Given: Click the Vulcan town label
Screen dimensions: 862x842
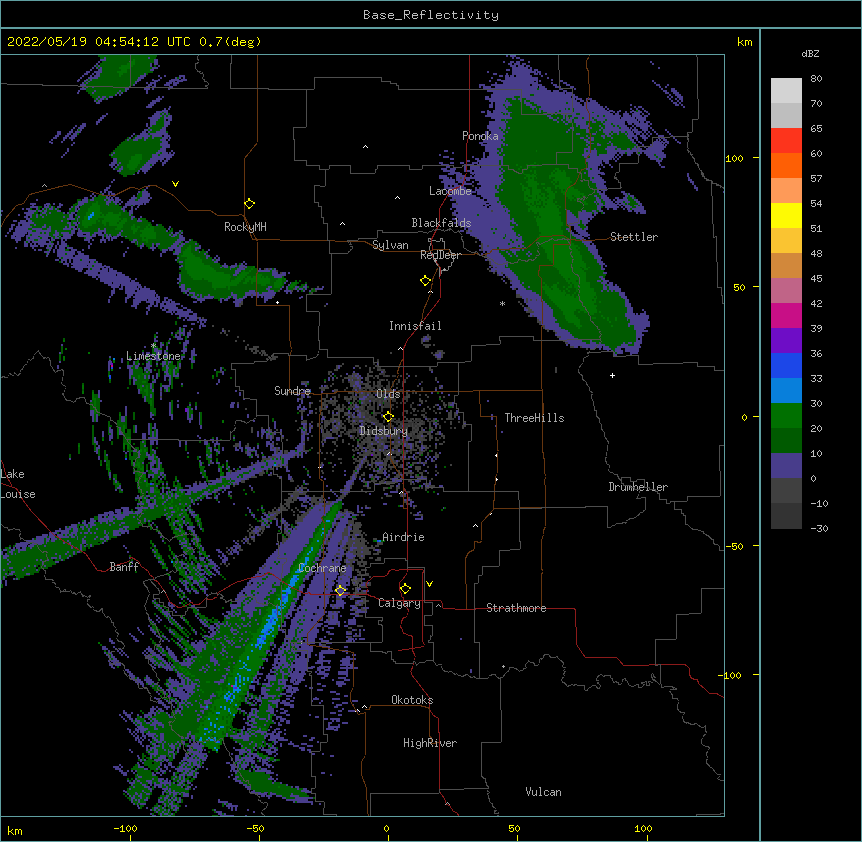Looking at the screenshot, I should click(543, 792).
